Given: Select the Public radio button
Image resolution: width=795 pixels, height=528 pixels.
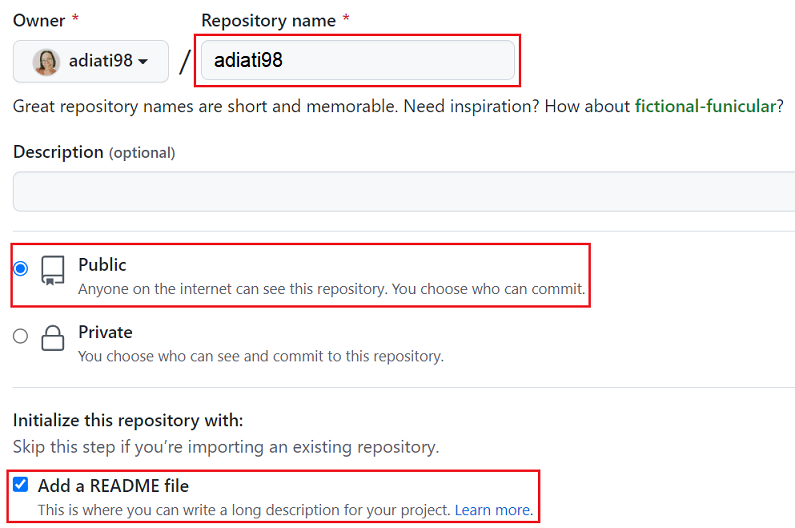Looking at the screenshot, I should [x=21, y=269].
